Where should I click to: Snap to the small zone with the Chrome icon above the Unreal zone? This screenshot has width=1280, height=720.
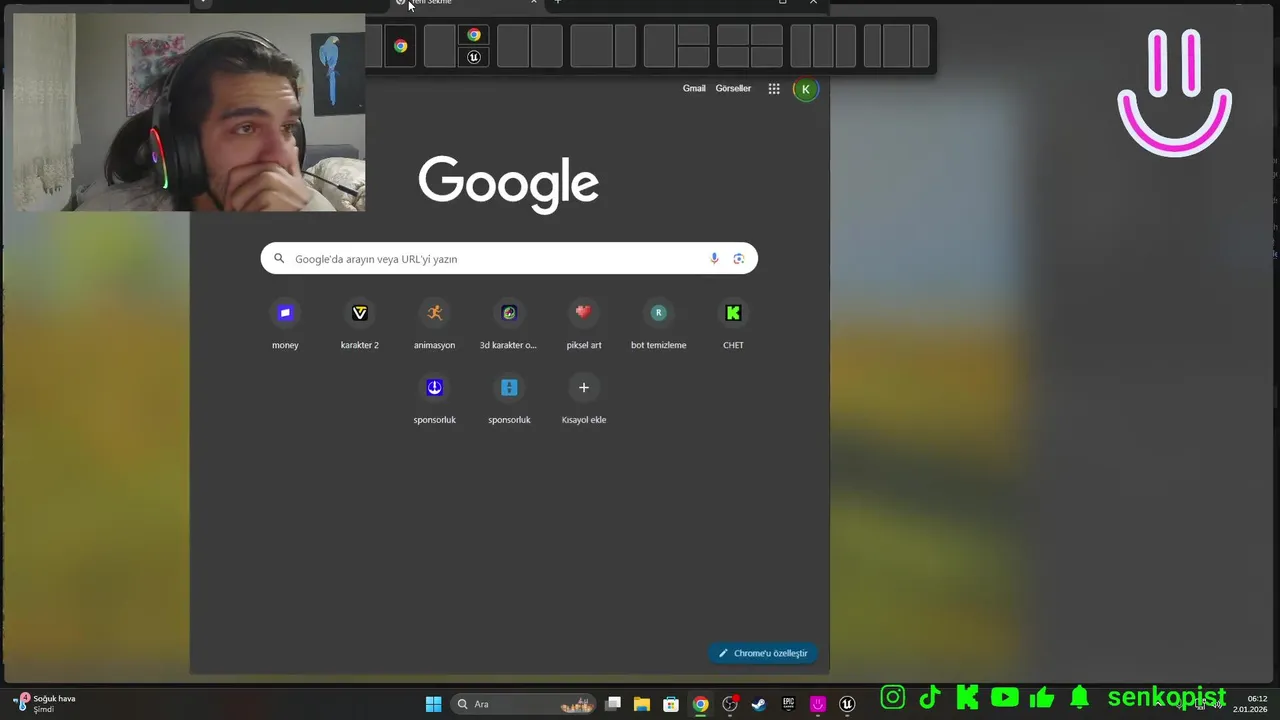474,35
